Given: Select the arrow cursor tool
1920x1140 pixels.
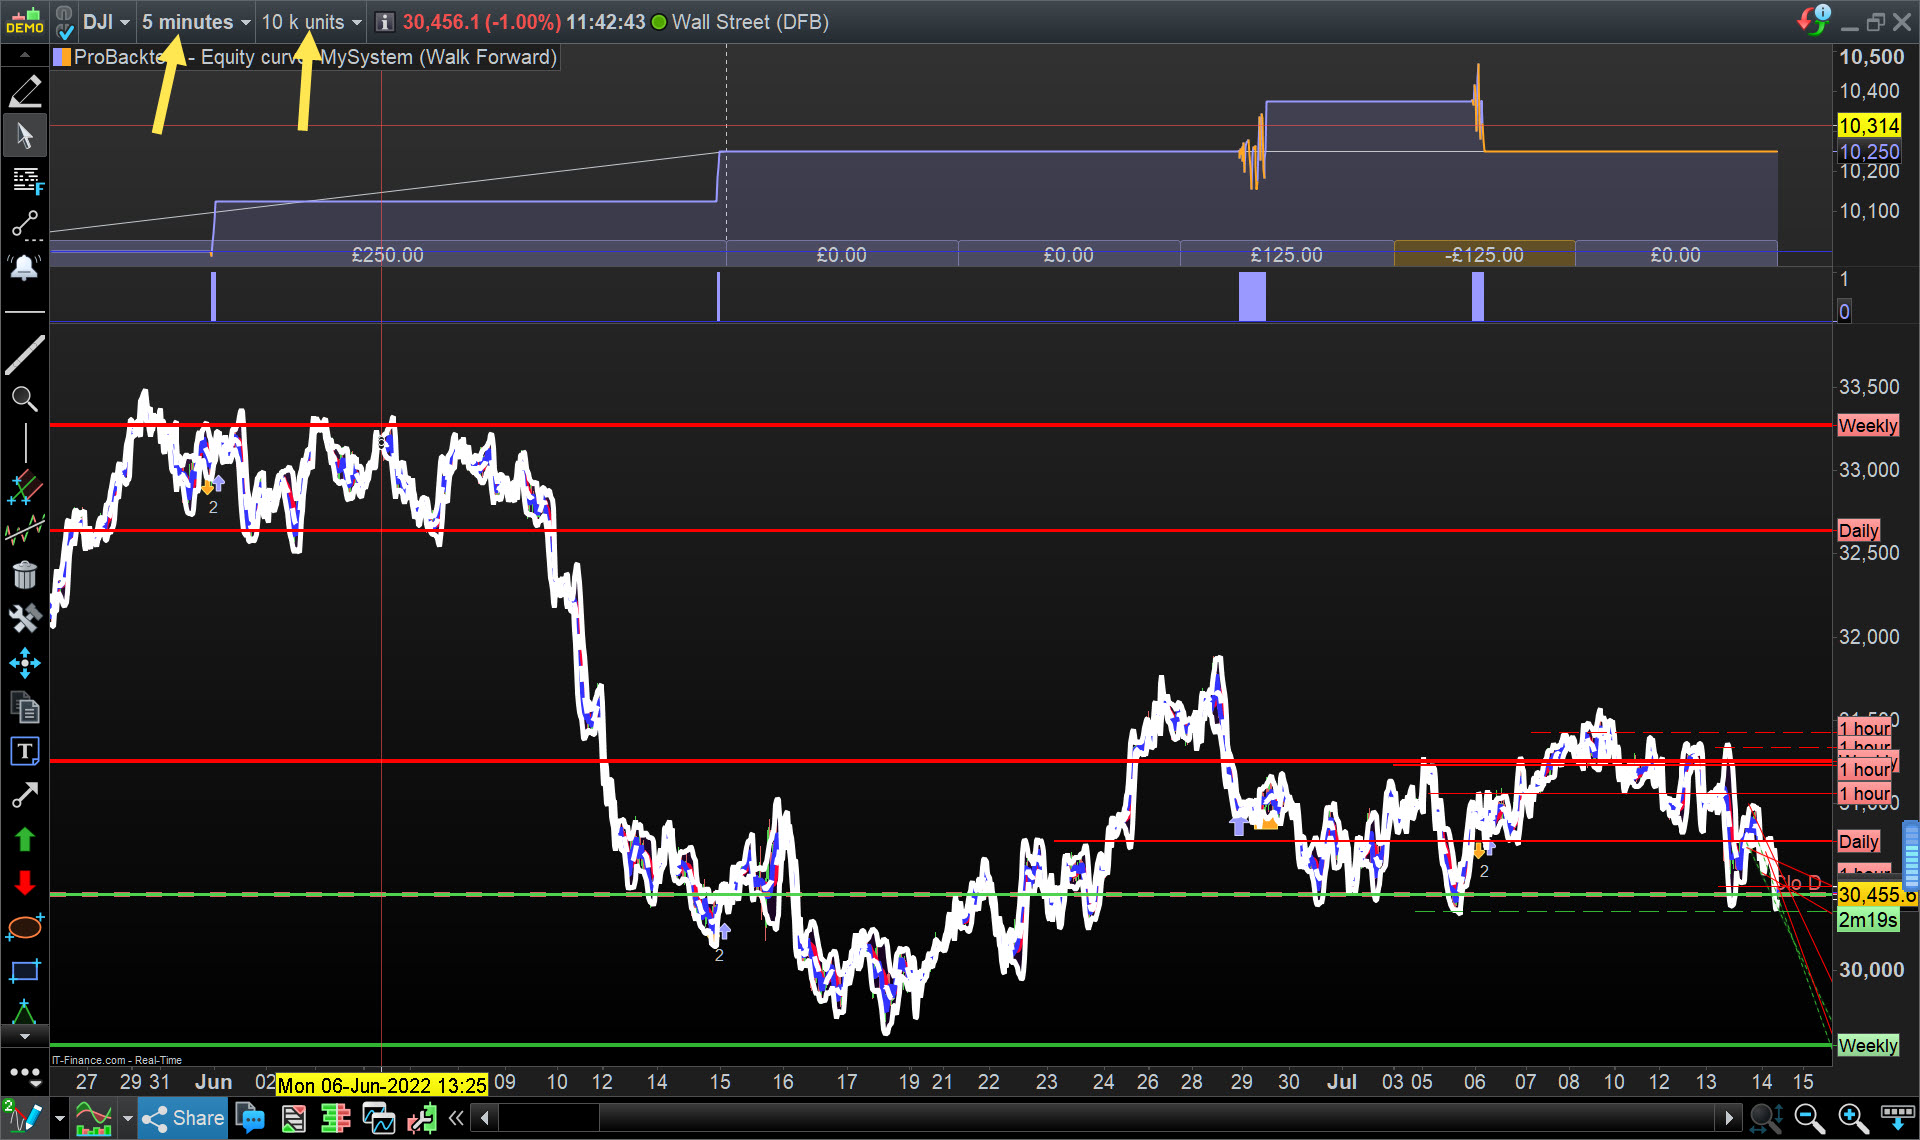Looking at the screenshot, I should coord(24,135).
